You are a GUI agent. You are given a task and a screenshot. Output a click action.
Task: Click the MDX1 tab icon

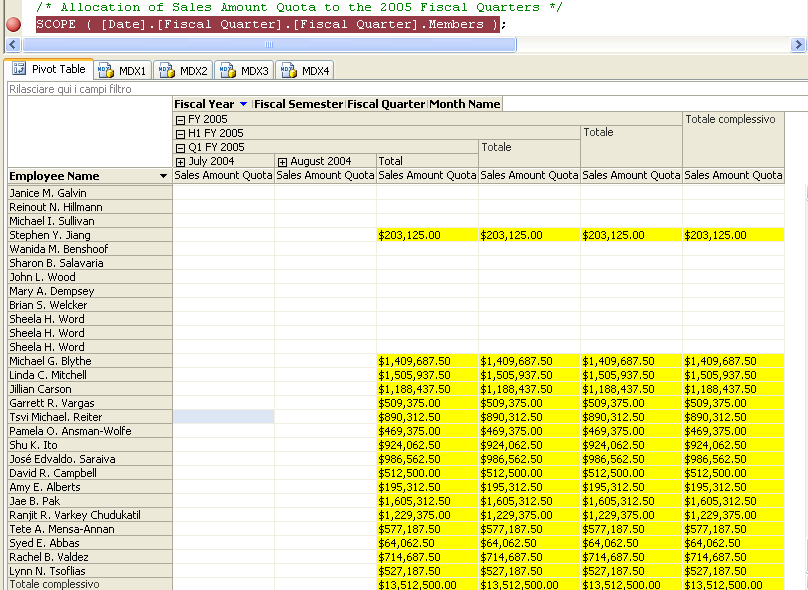[107, 71]
